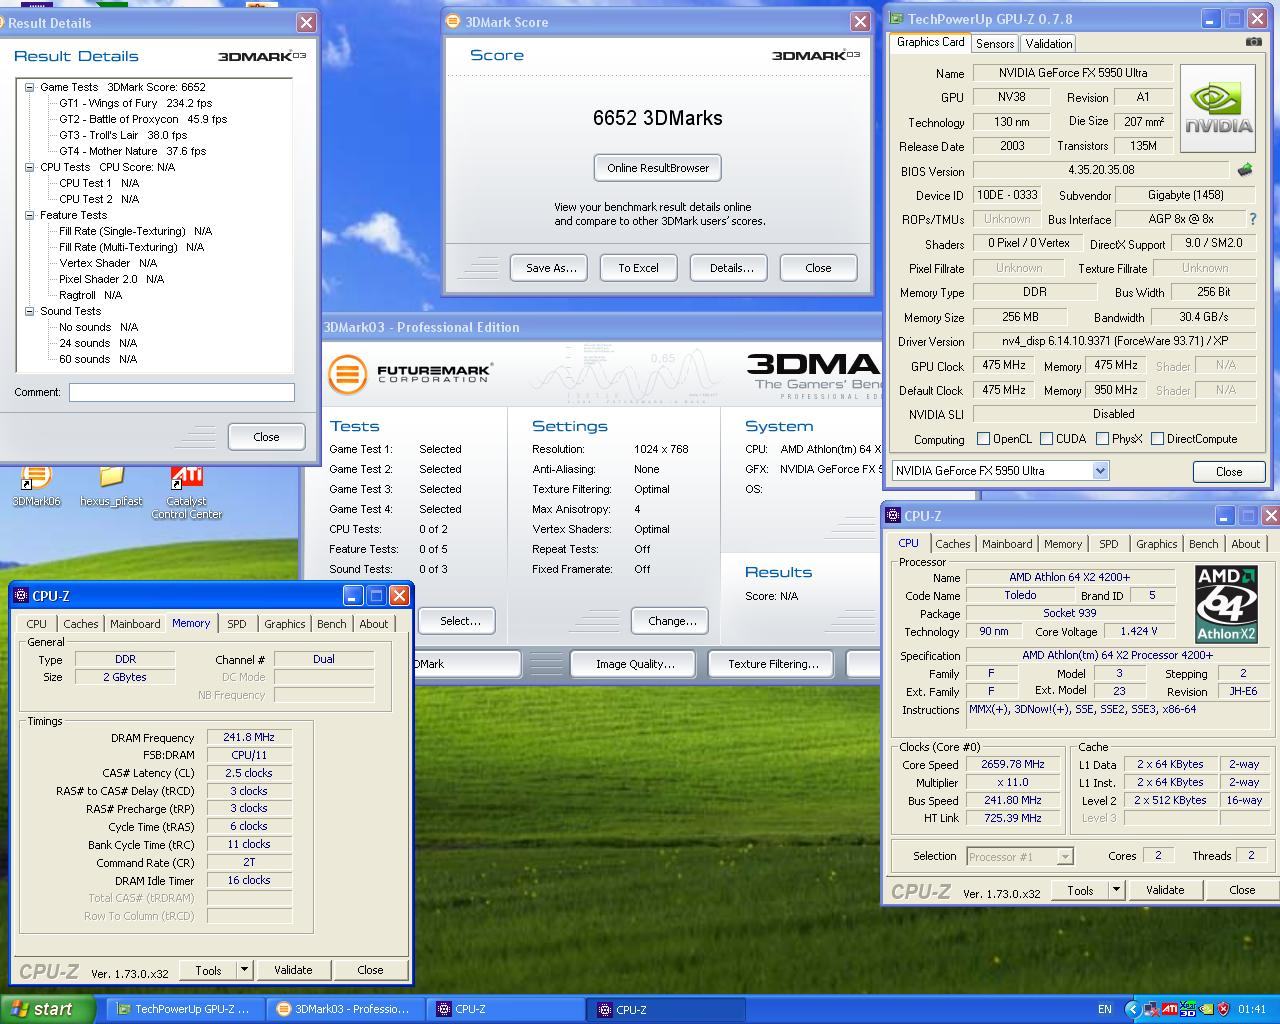Click the Online ResultBrowser button

657,168
